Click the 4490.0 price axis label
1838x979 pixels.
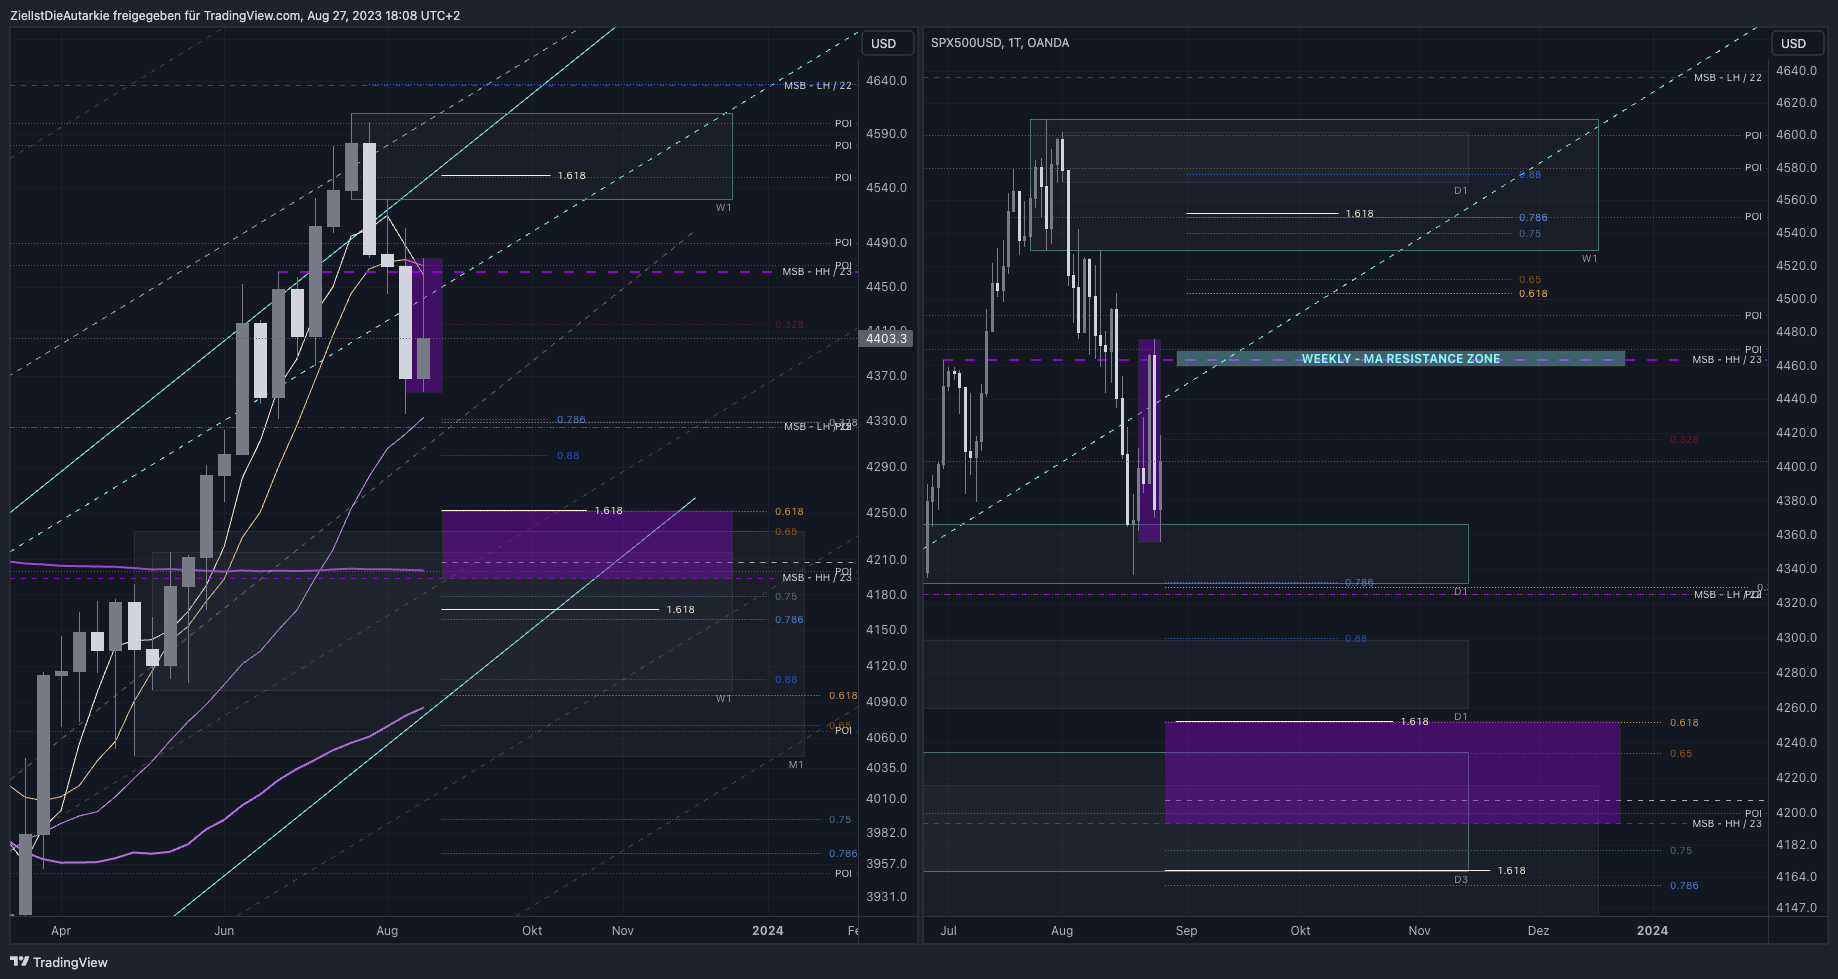click(886, 243)
